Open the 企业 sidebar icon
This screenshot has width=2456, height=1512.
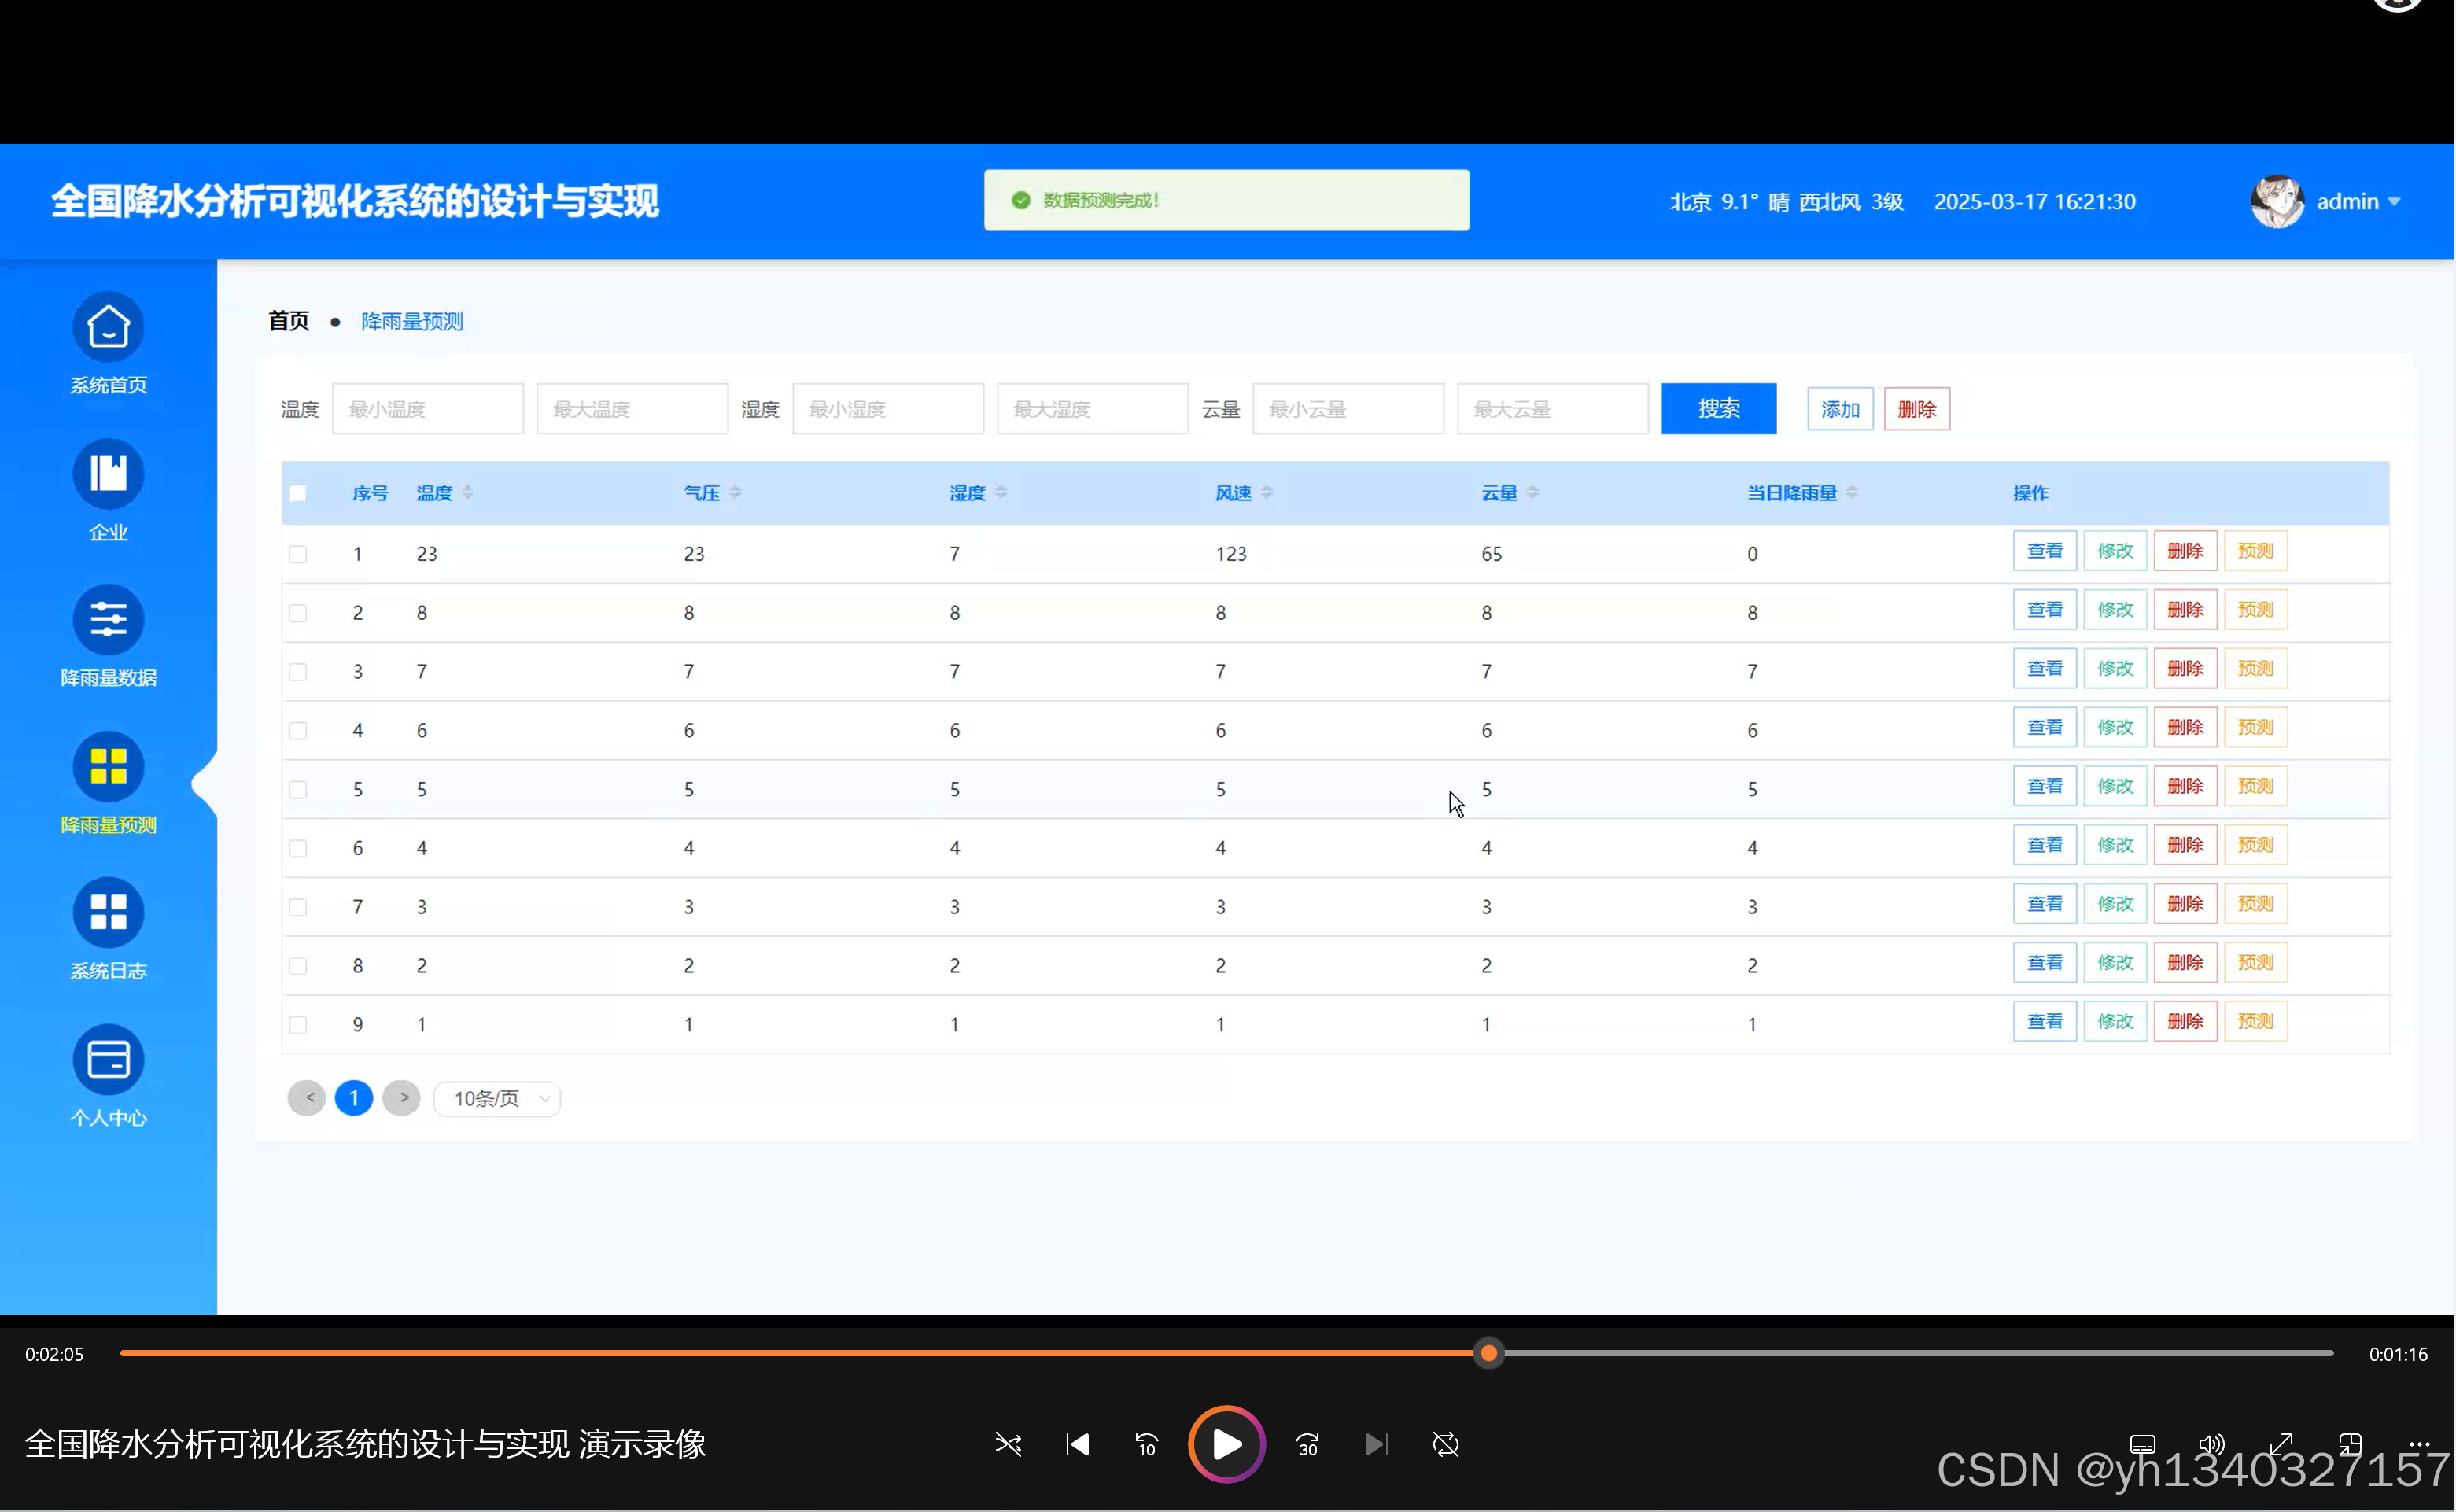pos(108,474)
